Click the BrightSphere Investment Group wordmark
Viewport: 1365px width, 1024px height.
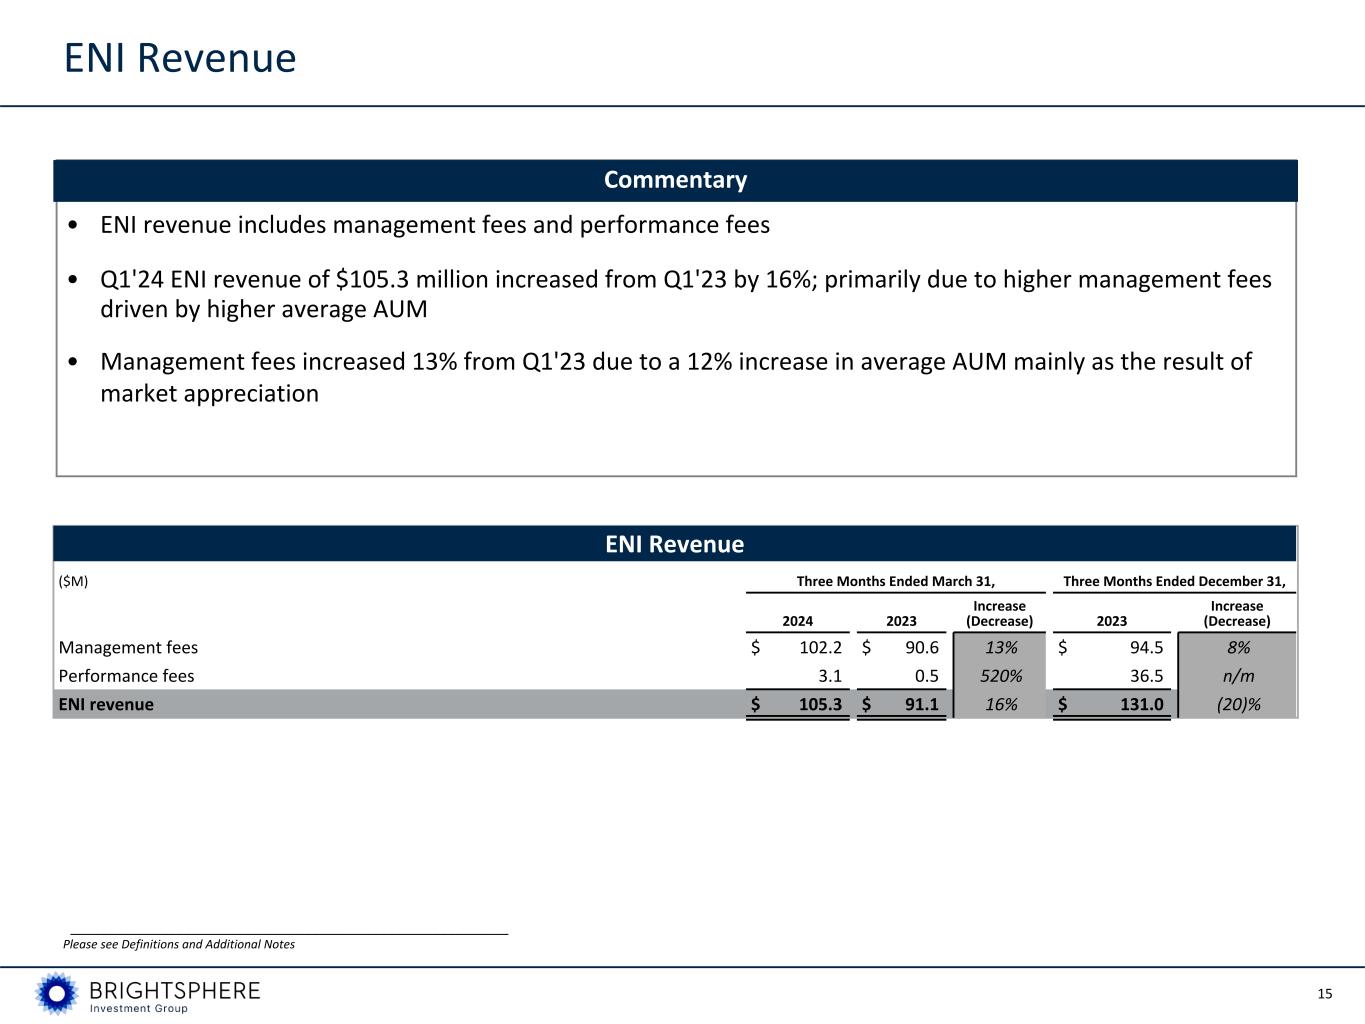pos(174,995)
